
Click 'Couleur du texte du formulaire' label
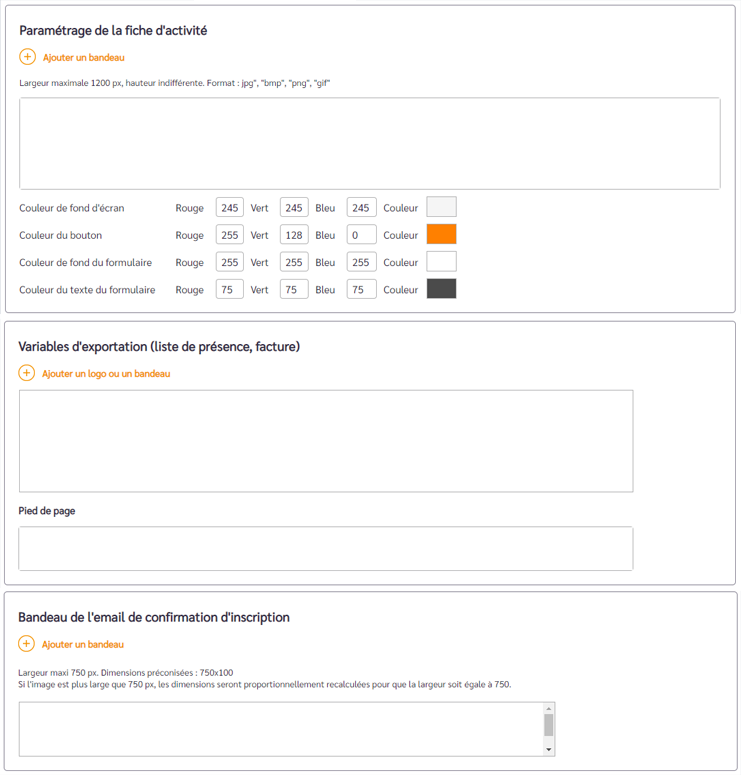click(87, 290)
